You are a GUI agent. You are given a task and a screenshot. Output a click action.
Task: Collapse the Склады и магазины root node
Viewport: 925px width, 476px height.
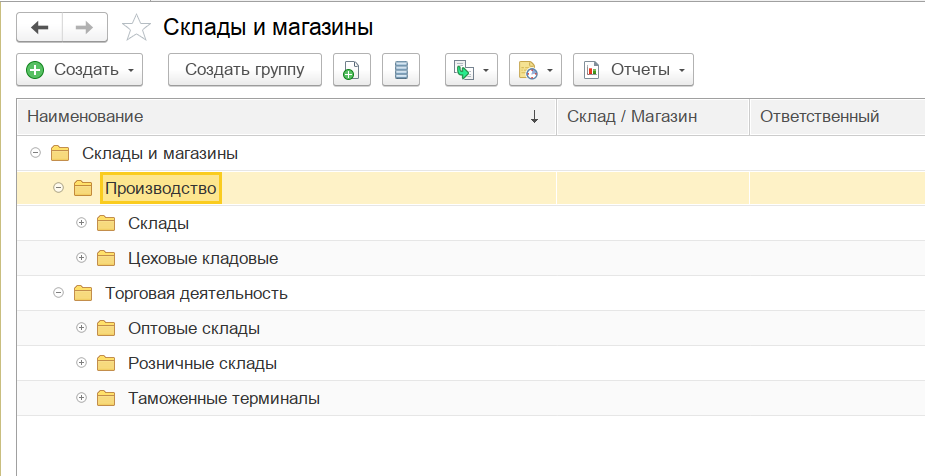pos(35,153)
